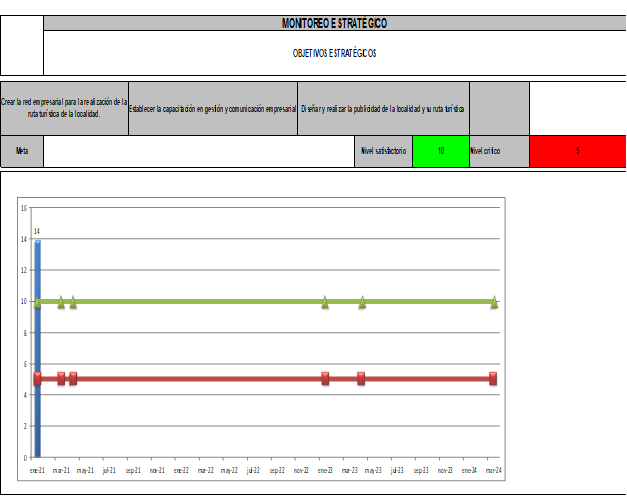Select the blue bar in the chart
Screen dimensions: 627x496
38,348
